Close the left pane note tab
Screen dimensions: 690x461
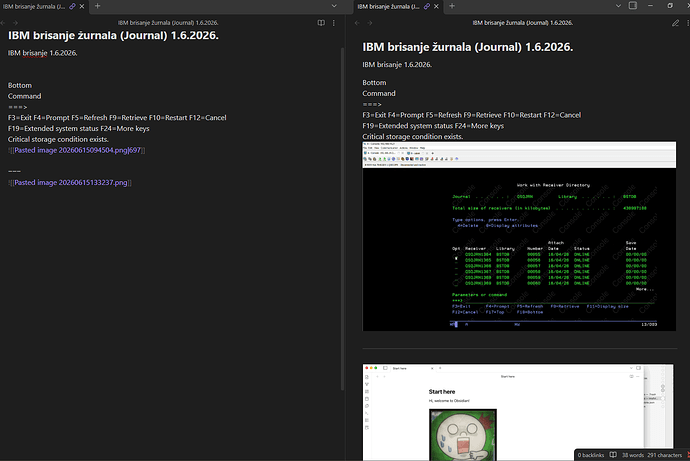coord(82,6)
